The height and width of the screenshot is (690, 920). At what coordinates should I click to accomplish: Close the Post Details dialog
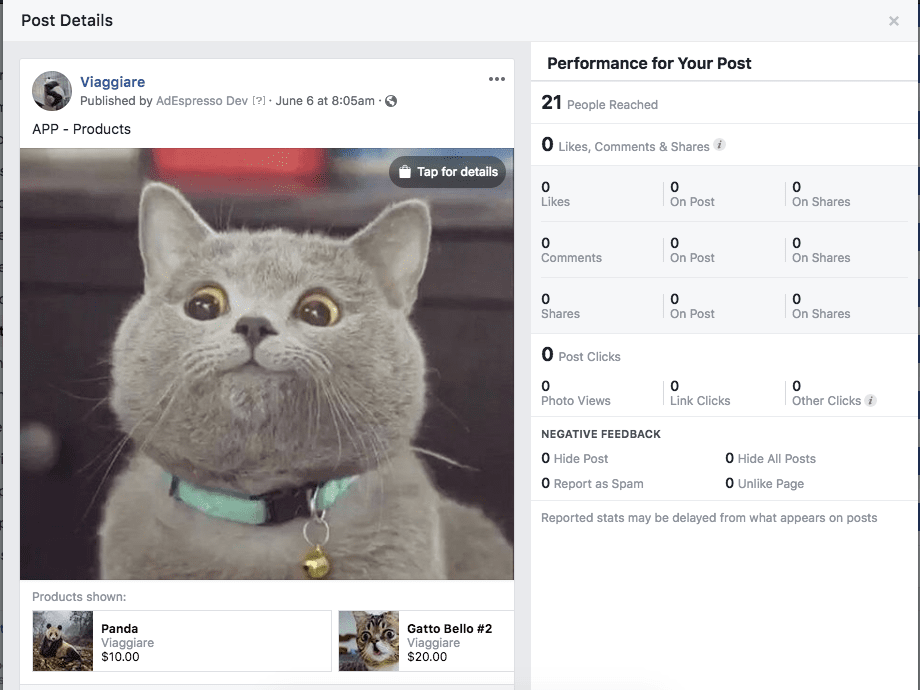894,21
